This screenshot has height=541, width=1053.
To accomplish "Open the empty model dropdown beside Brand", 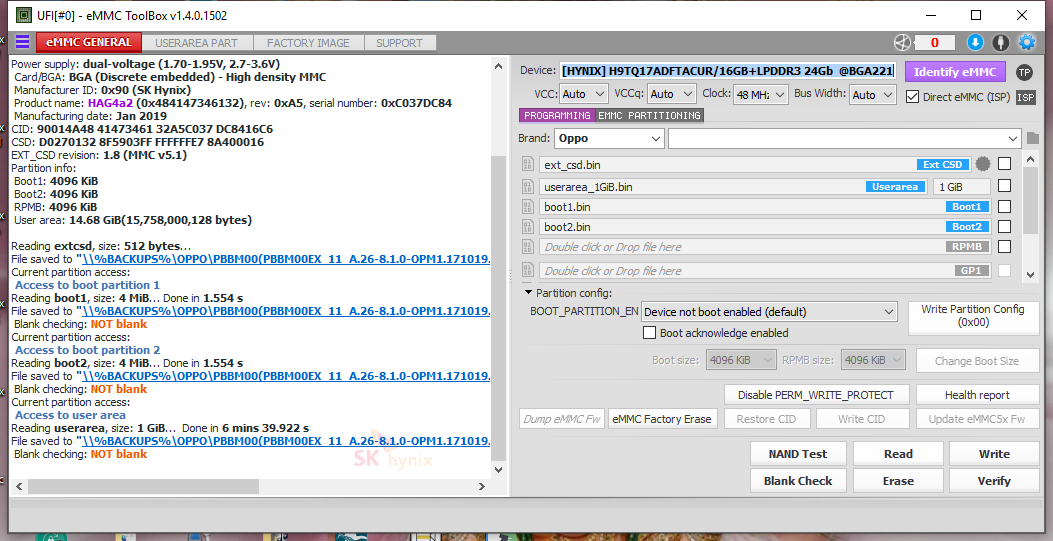I will pos(845,139).
